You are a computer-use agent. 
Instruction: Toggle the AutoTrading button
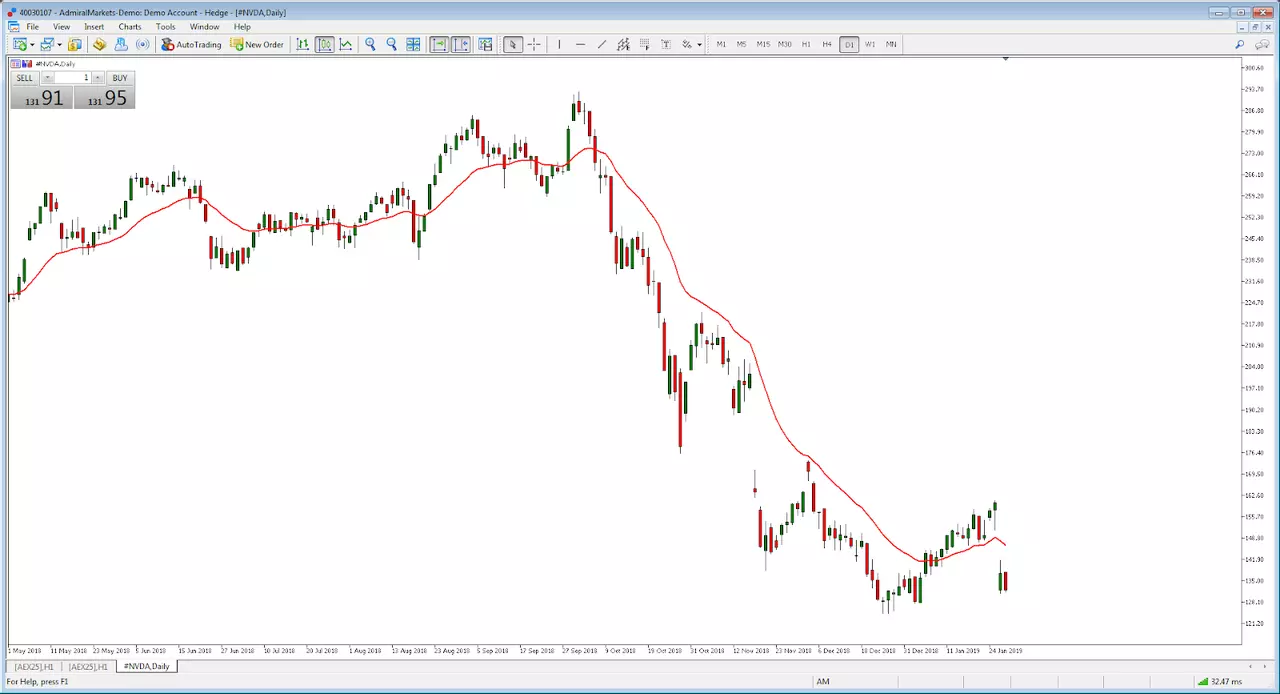(x=191, y=44)
